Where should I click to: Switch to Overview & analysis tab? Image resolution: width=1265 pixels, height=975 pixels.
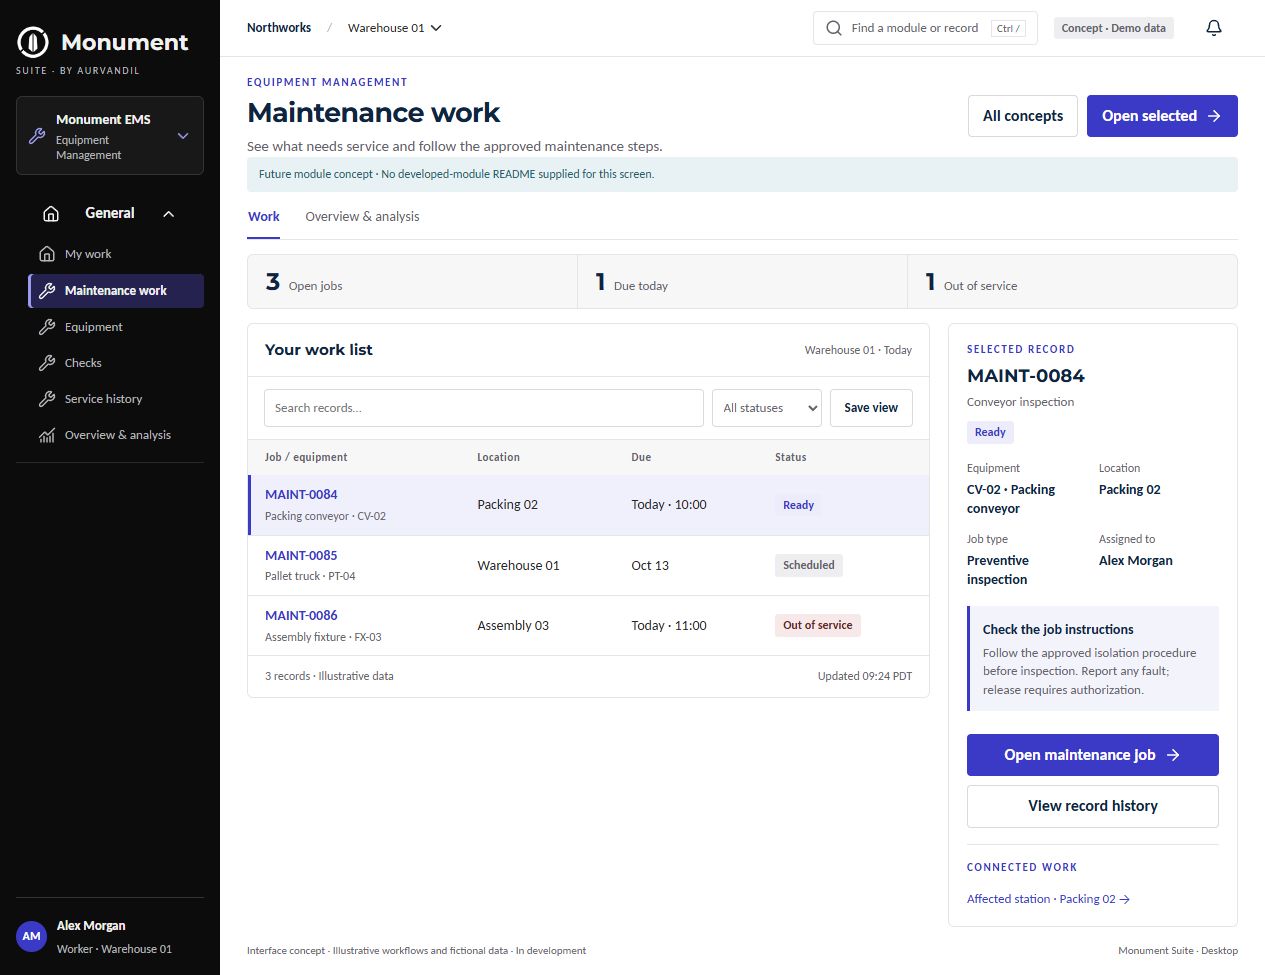click(x=362, y=217)
